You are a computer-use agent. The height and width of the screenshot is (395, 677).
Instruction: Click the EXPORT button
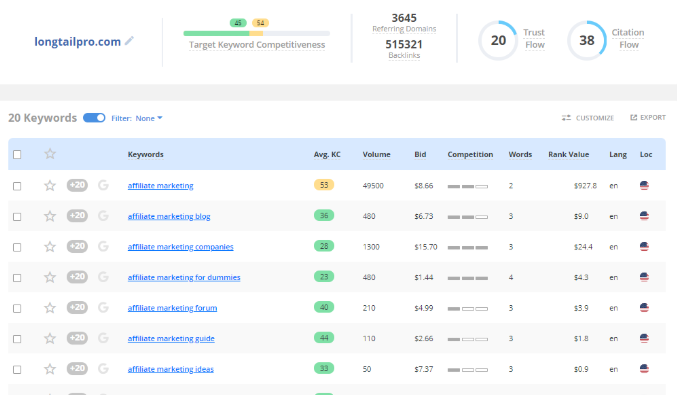point(648,117)
